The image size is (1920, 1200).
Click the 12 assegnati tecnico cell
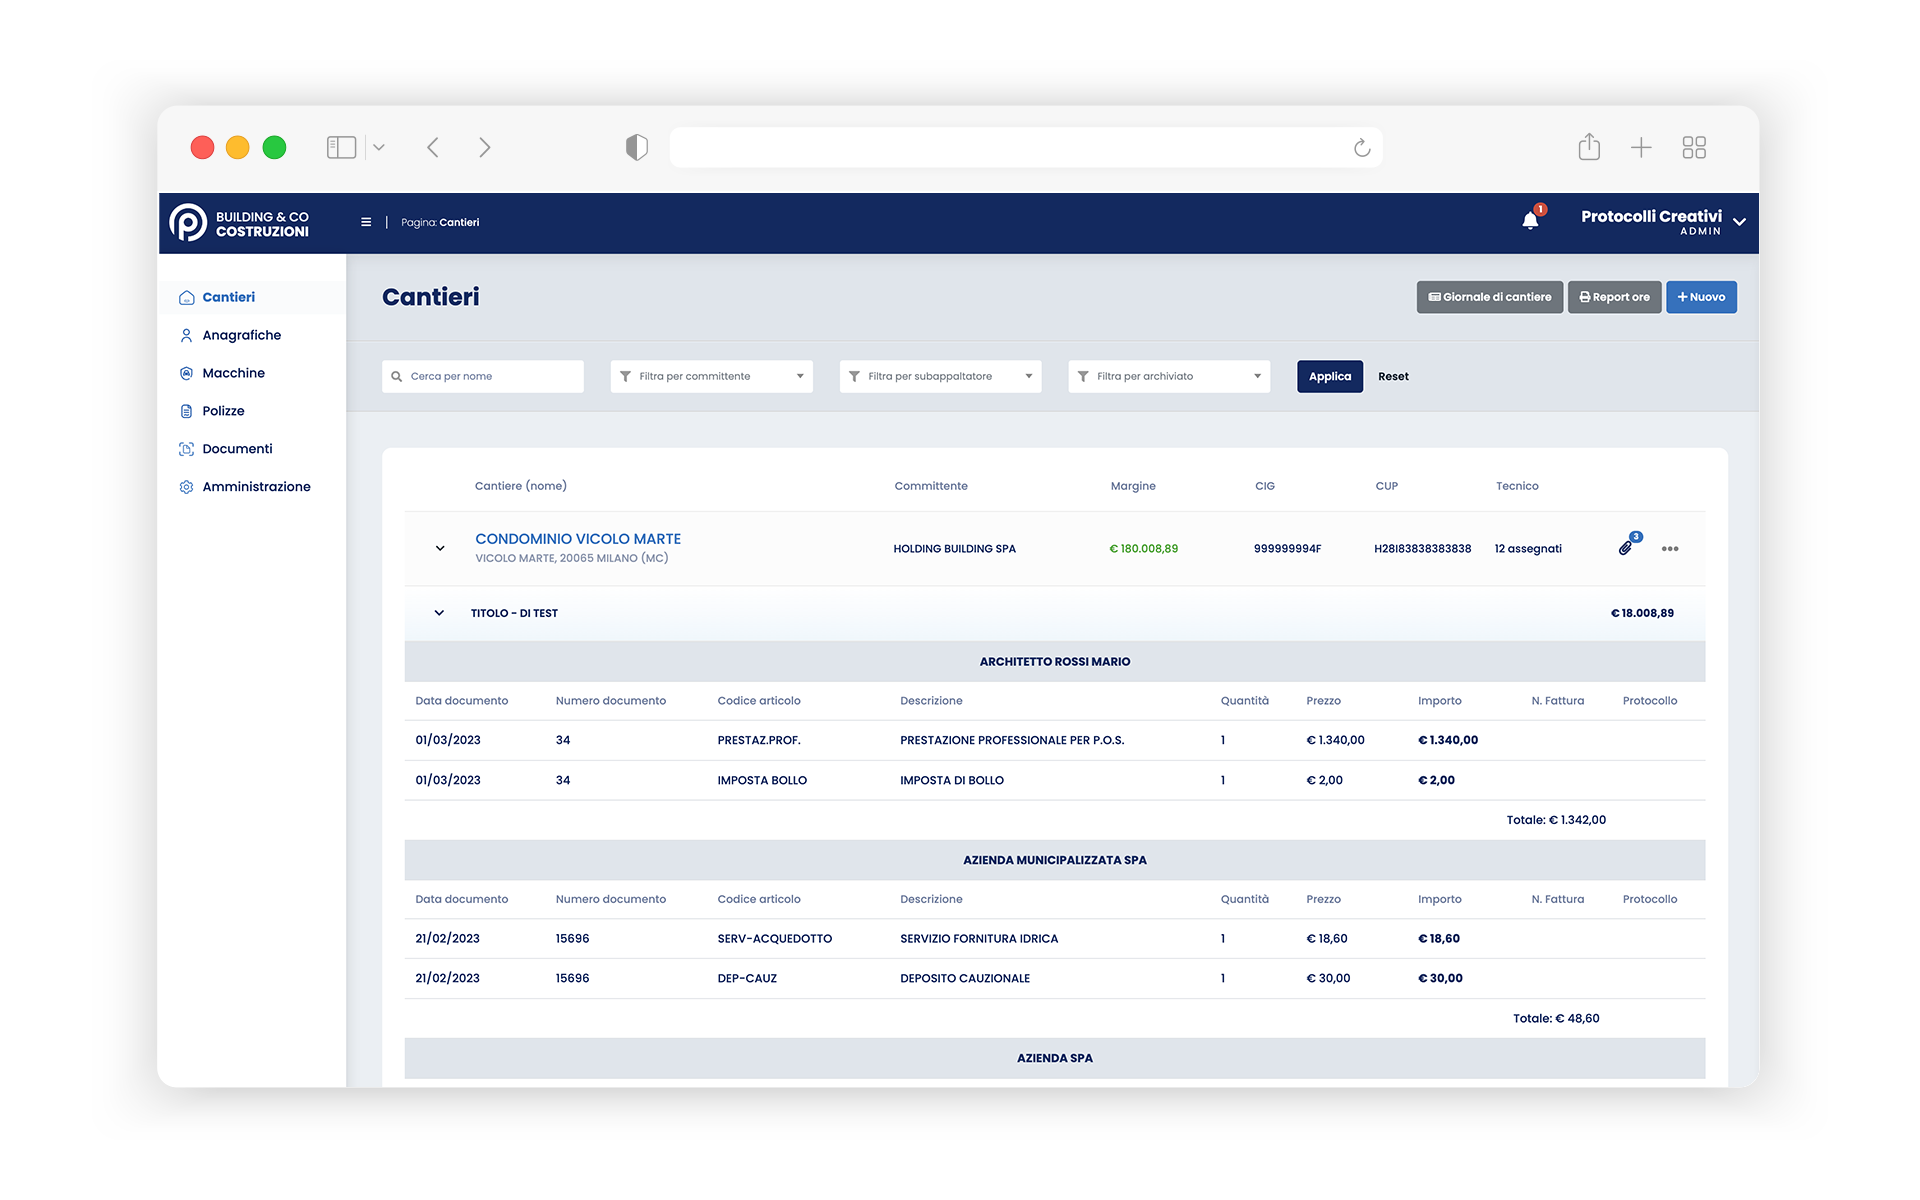[x=1528, y=549]
